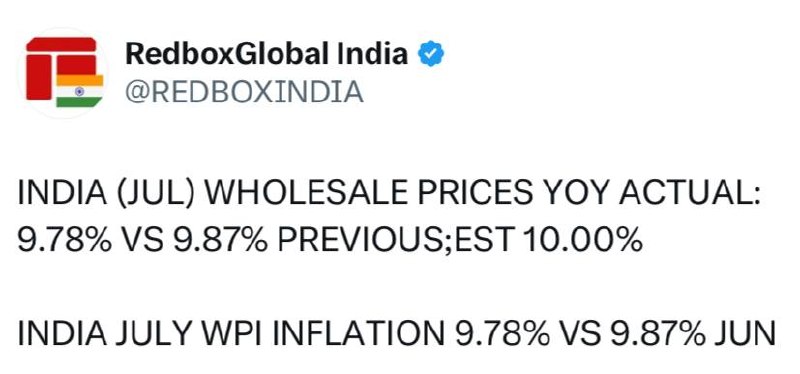
Task: Visit the @REDBOXINDIA handle link
Action: click(244, 92)
